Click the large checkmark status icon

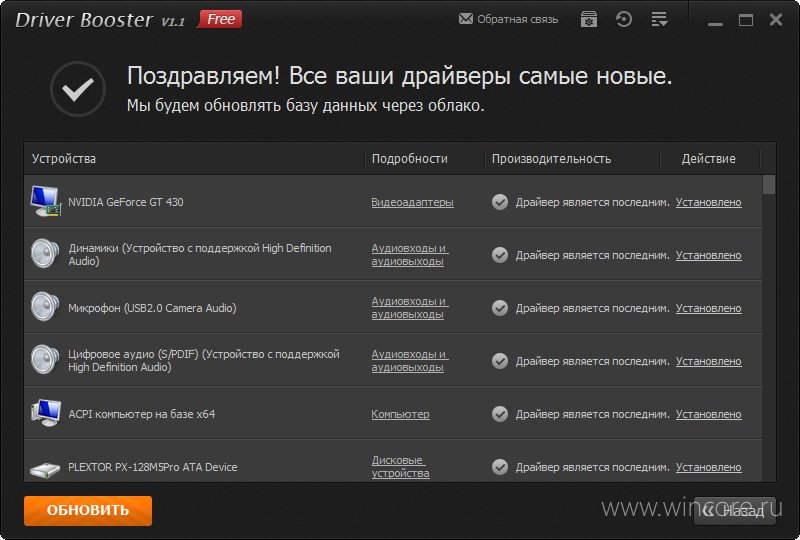(78, 89)
